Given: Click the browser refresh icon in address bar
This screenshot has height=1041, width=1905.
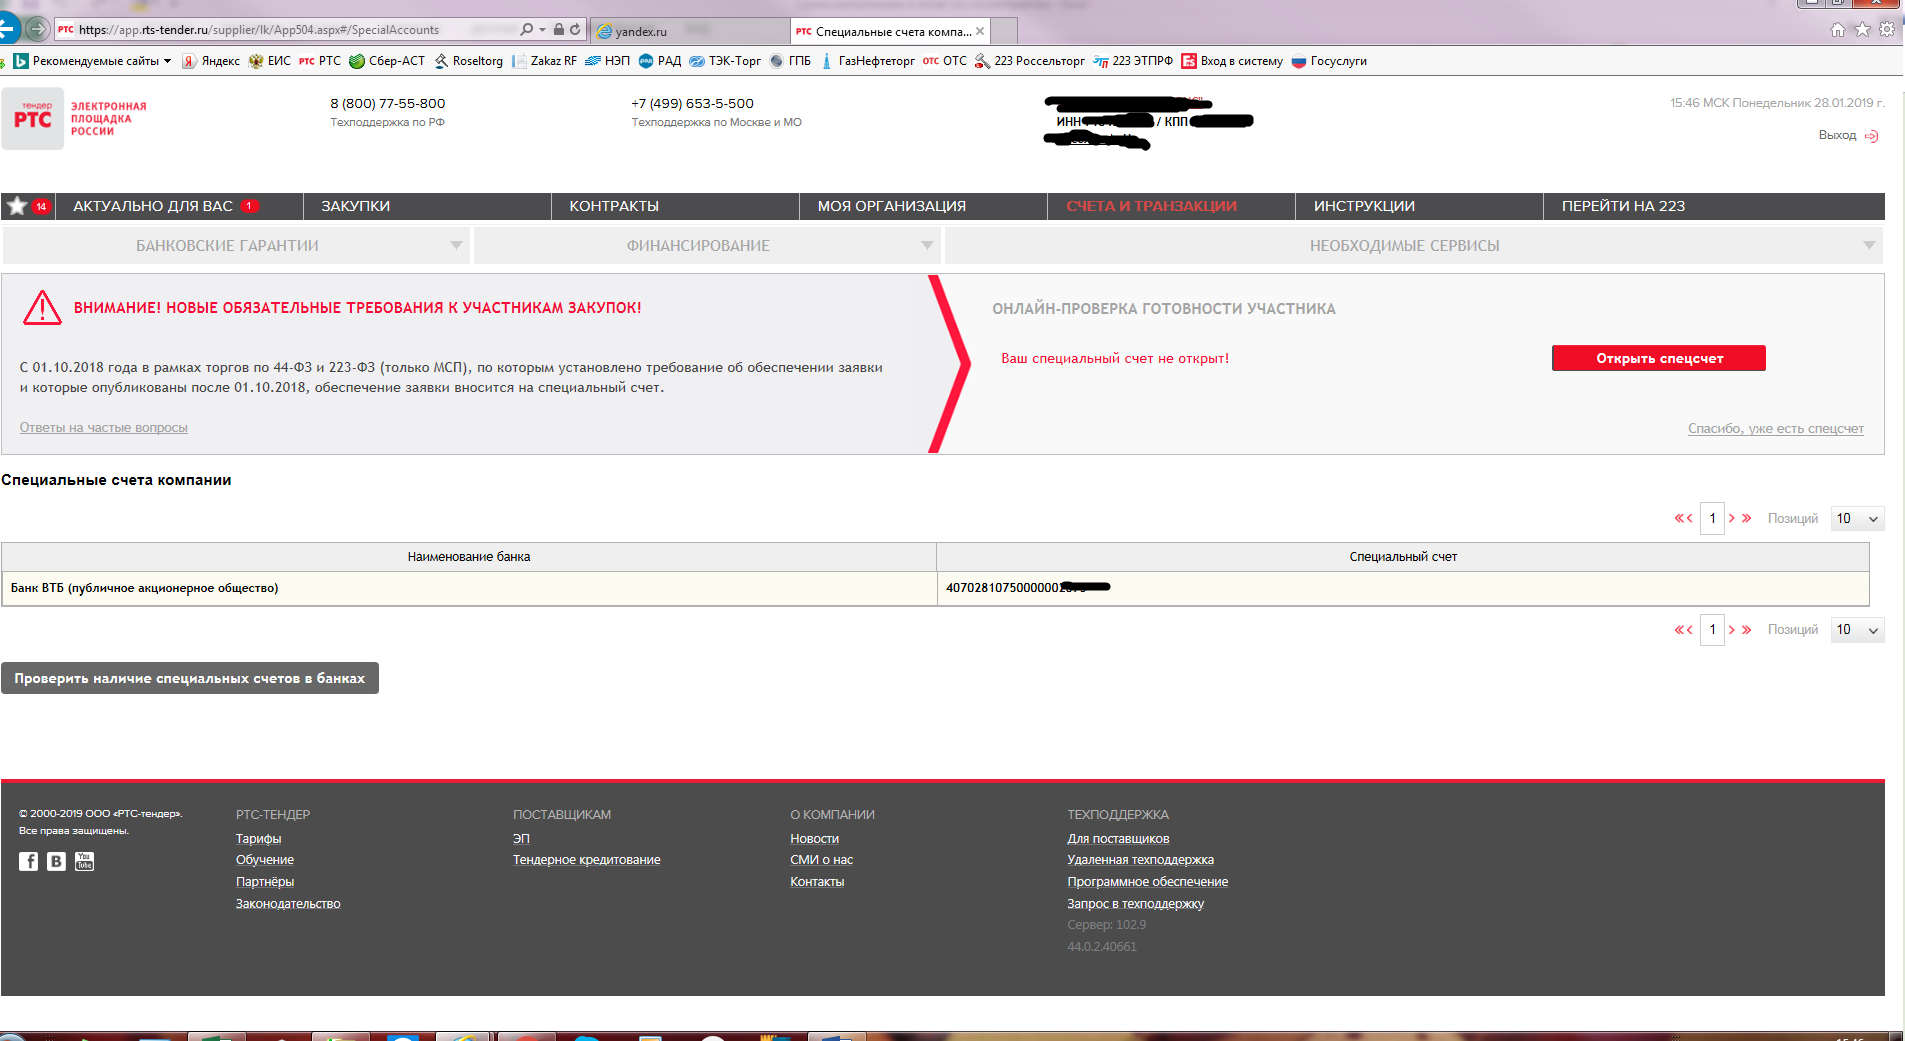Looking at the screenshot, I should [x=575, y=30].
